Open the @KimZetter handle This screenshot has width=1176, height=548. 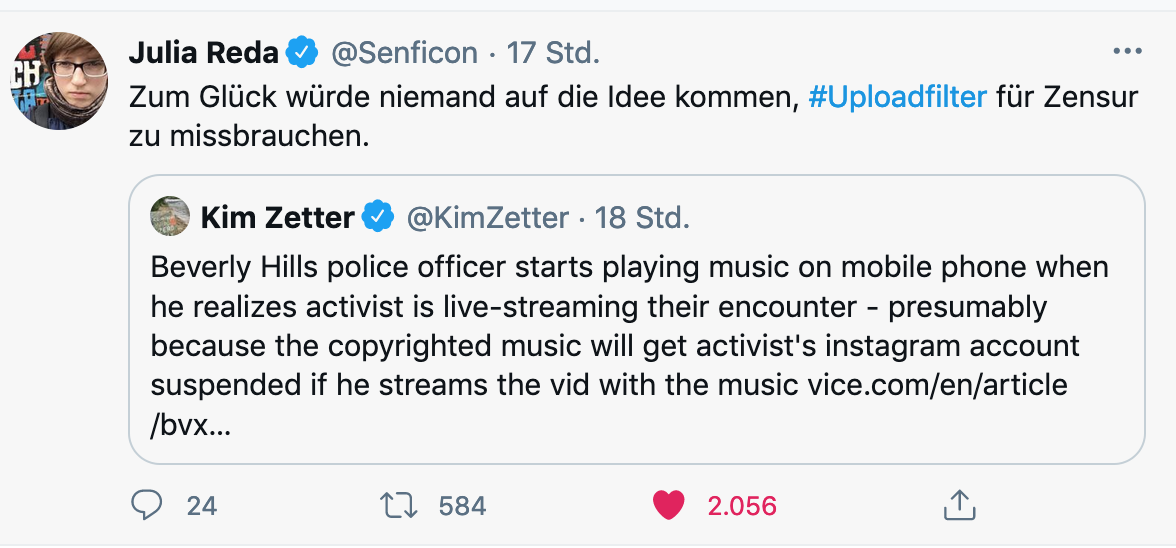click(x=488, y=217)
